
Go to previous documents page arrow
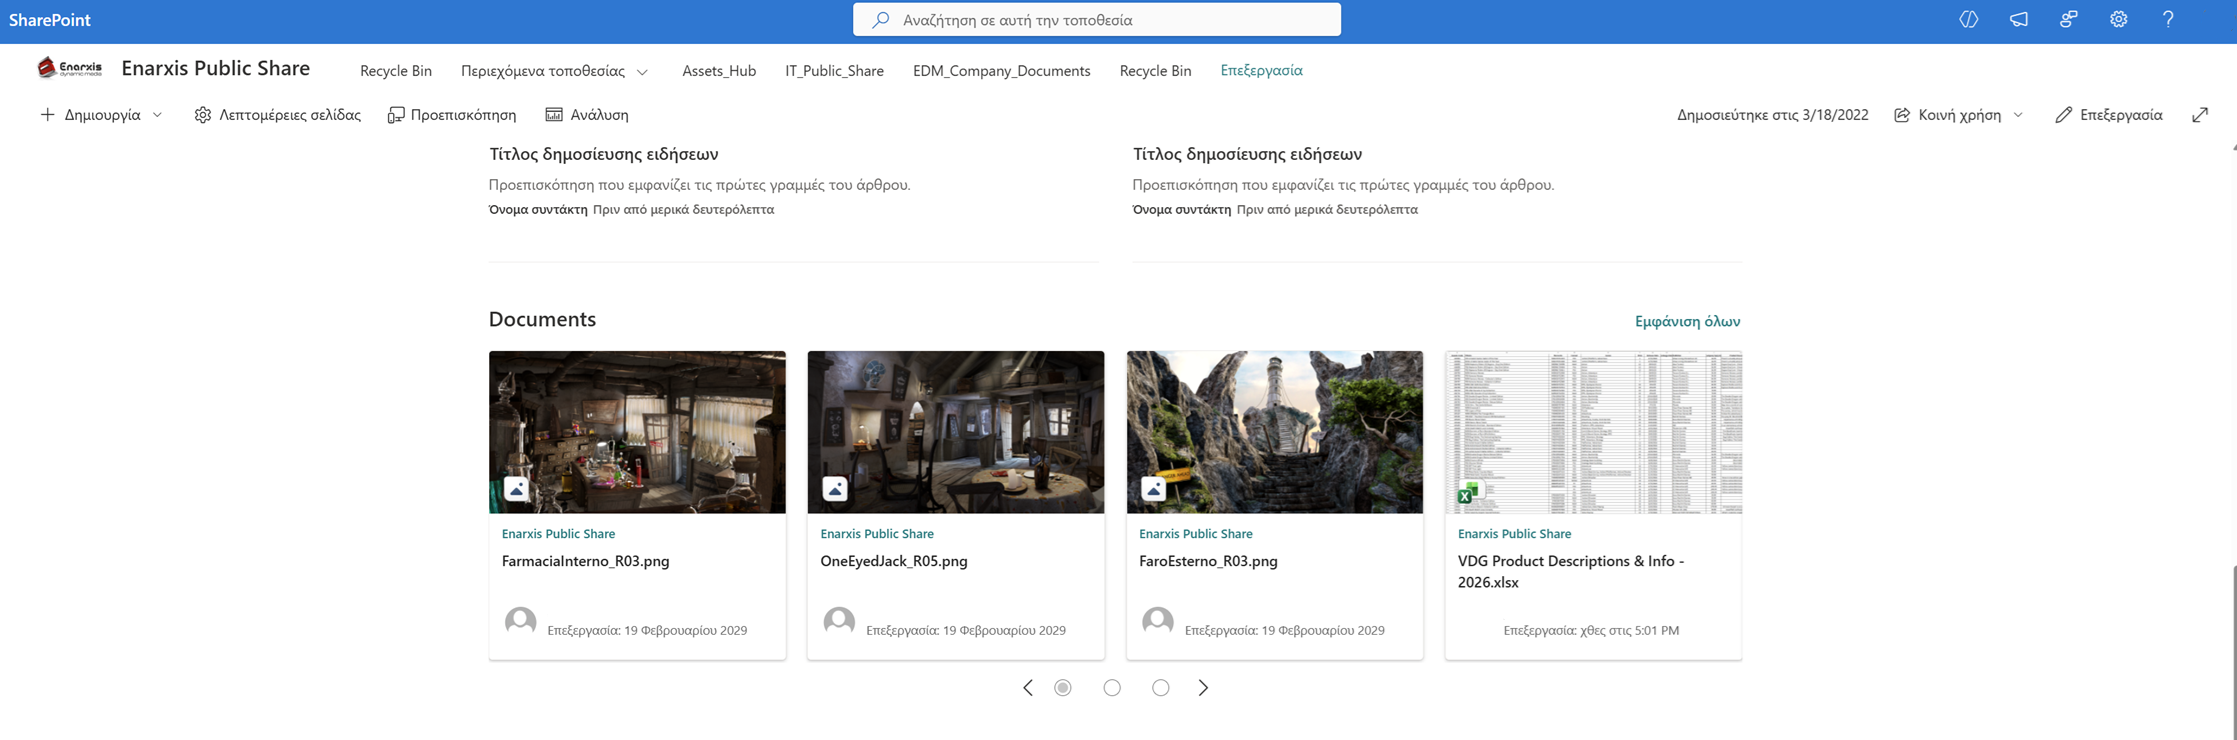[x=1028, y=688]
